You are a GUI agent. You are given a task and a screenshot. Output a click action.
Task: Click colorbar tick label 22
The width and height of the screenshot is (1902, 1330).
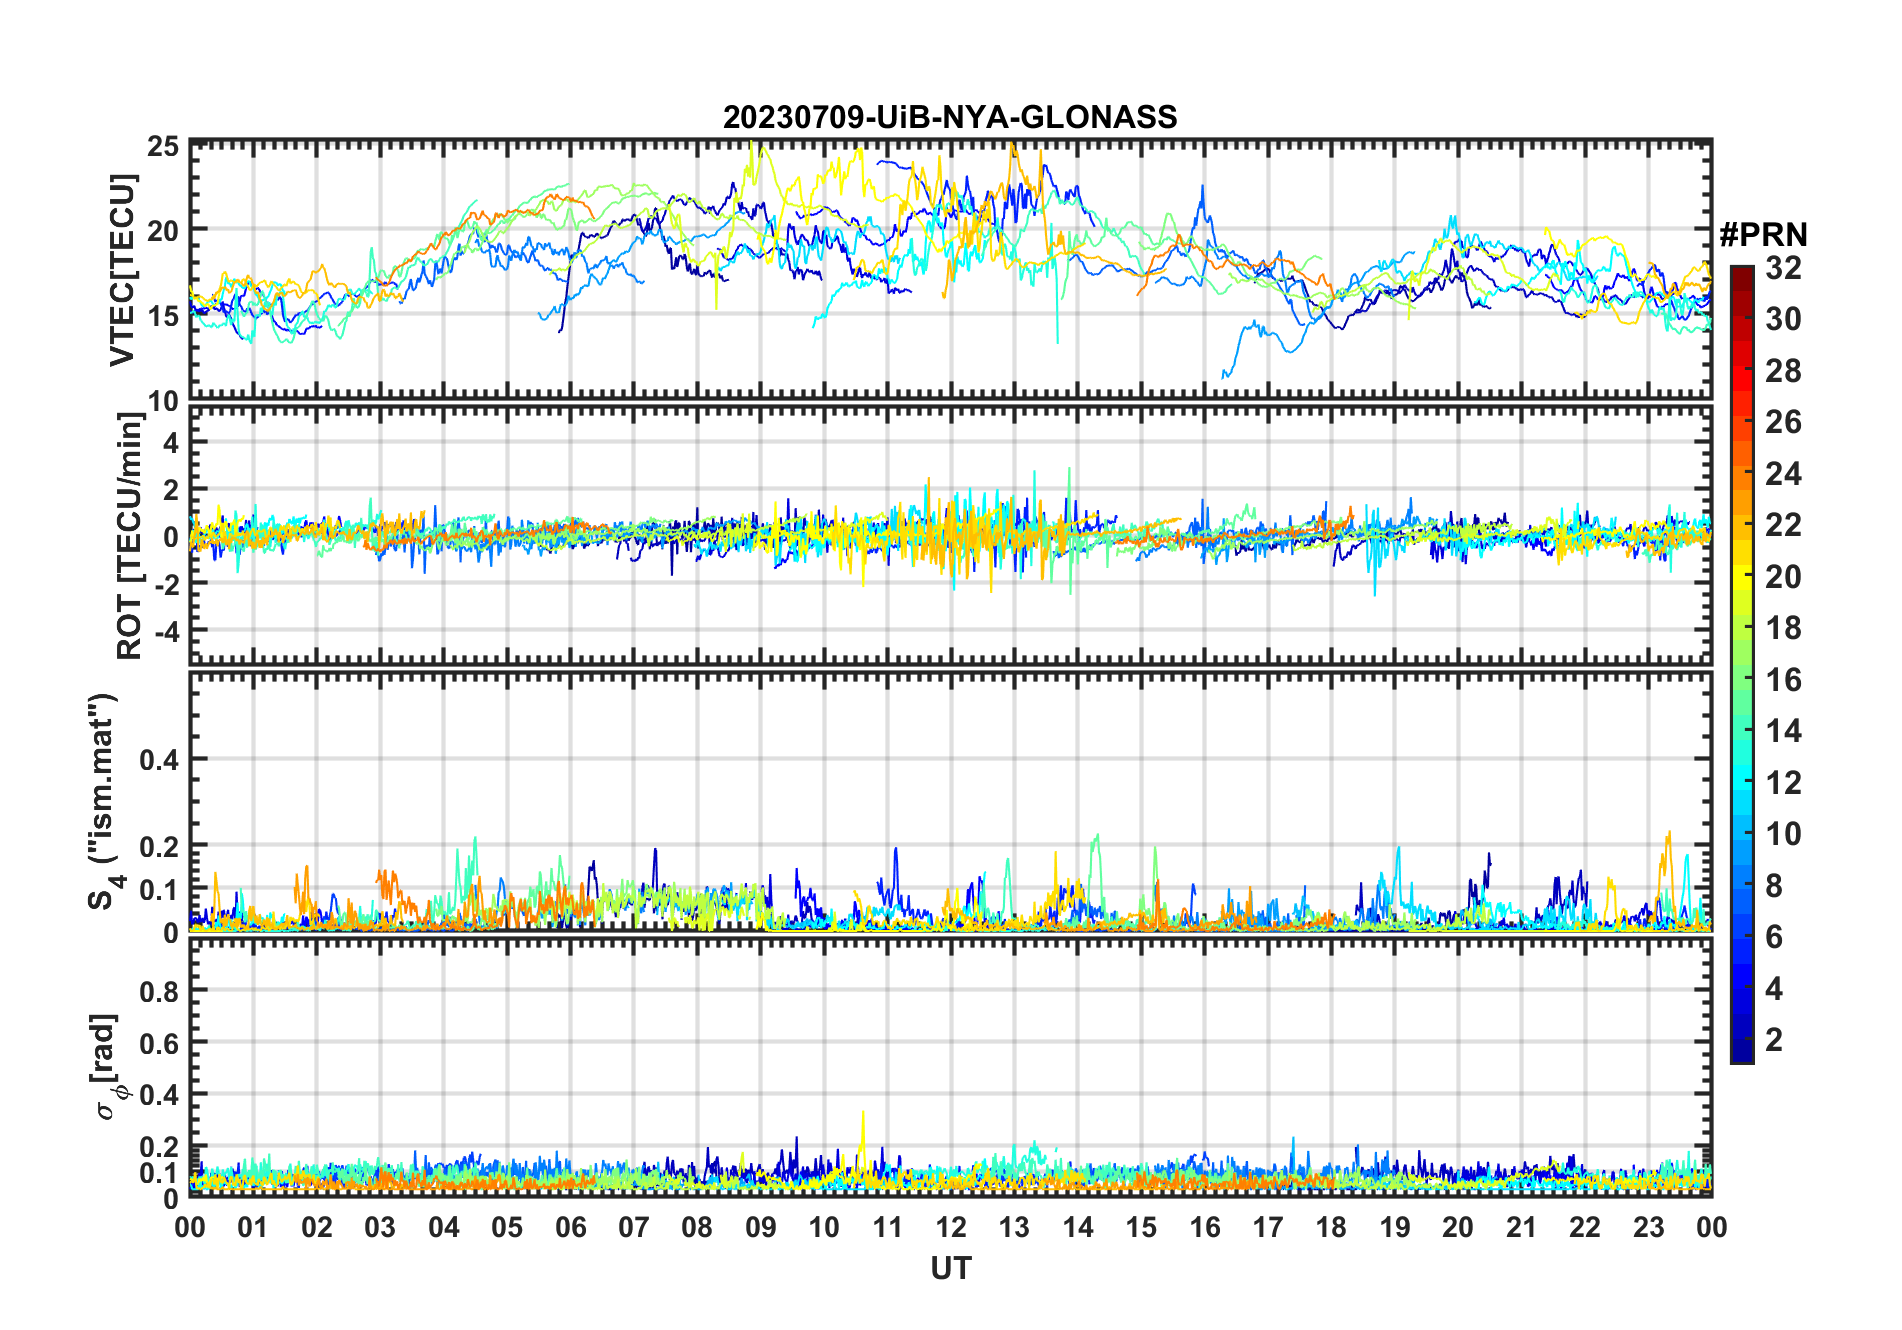1783,525
